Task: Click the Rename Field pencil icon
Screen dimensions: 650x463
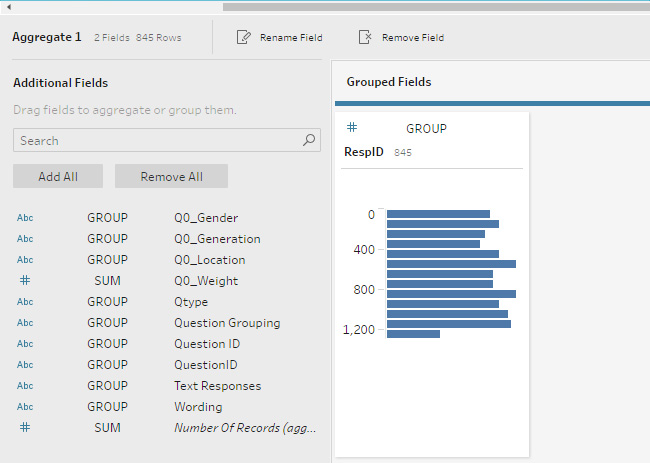Action: [x=243, y=37]
